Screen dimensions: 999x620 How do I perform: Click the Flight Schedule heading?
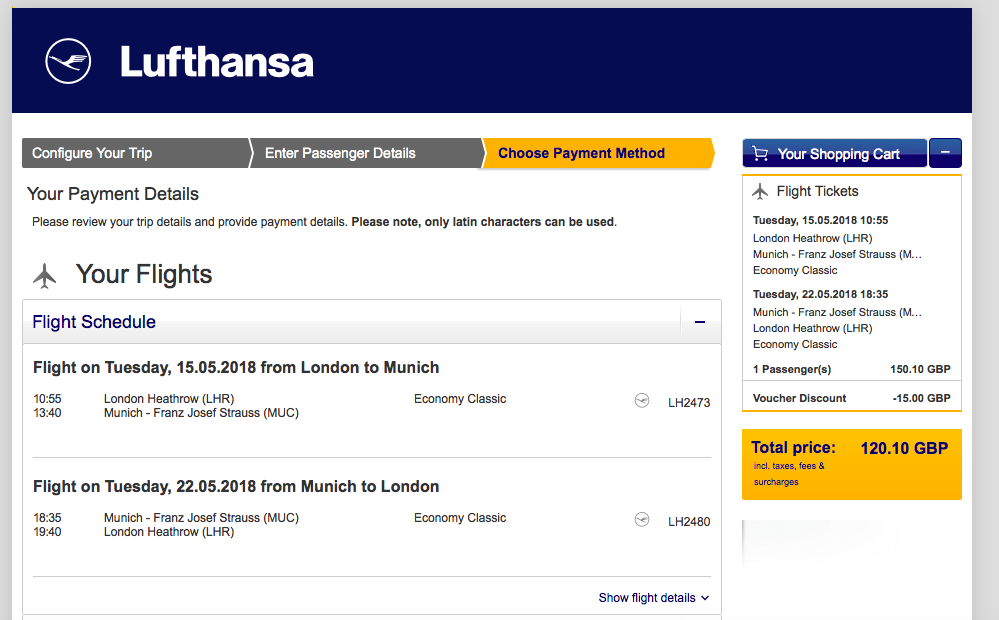coord(94,322)
